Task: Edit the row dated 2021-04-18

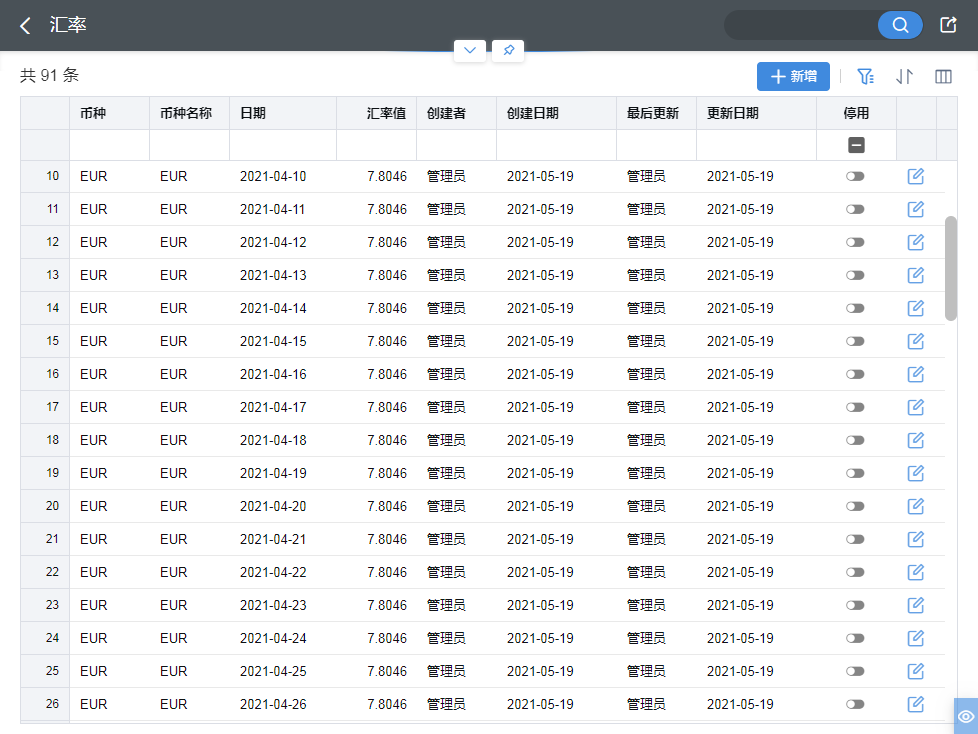Action: [916, 440]
